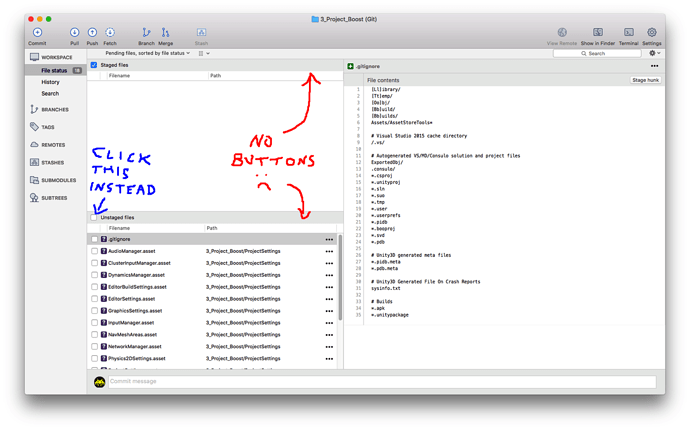Open the Merge tool icon
The width and height of the screenshot is (690, 430).
[165, 33]
